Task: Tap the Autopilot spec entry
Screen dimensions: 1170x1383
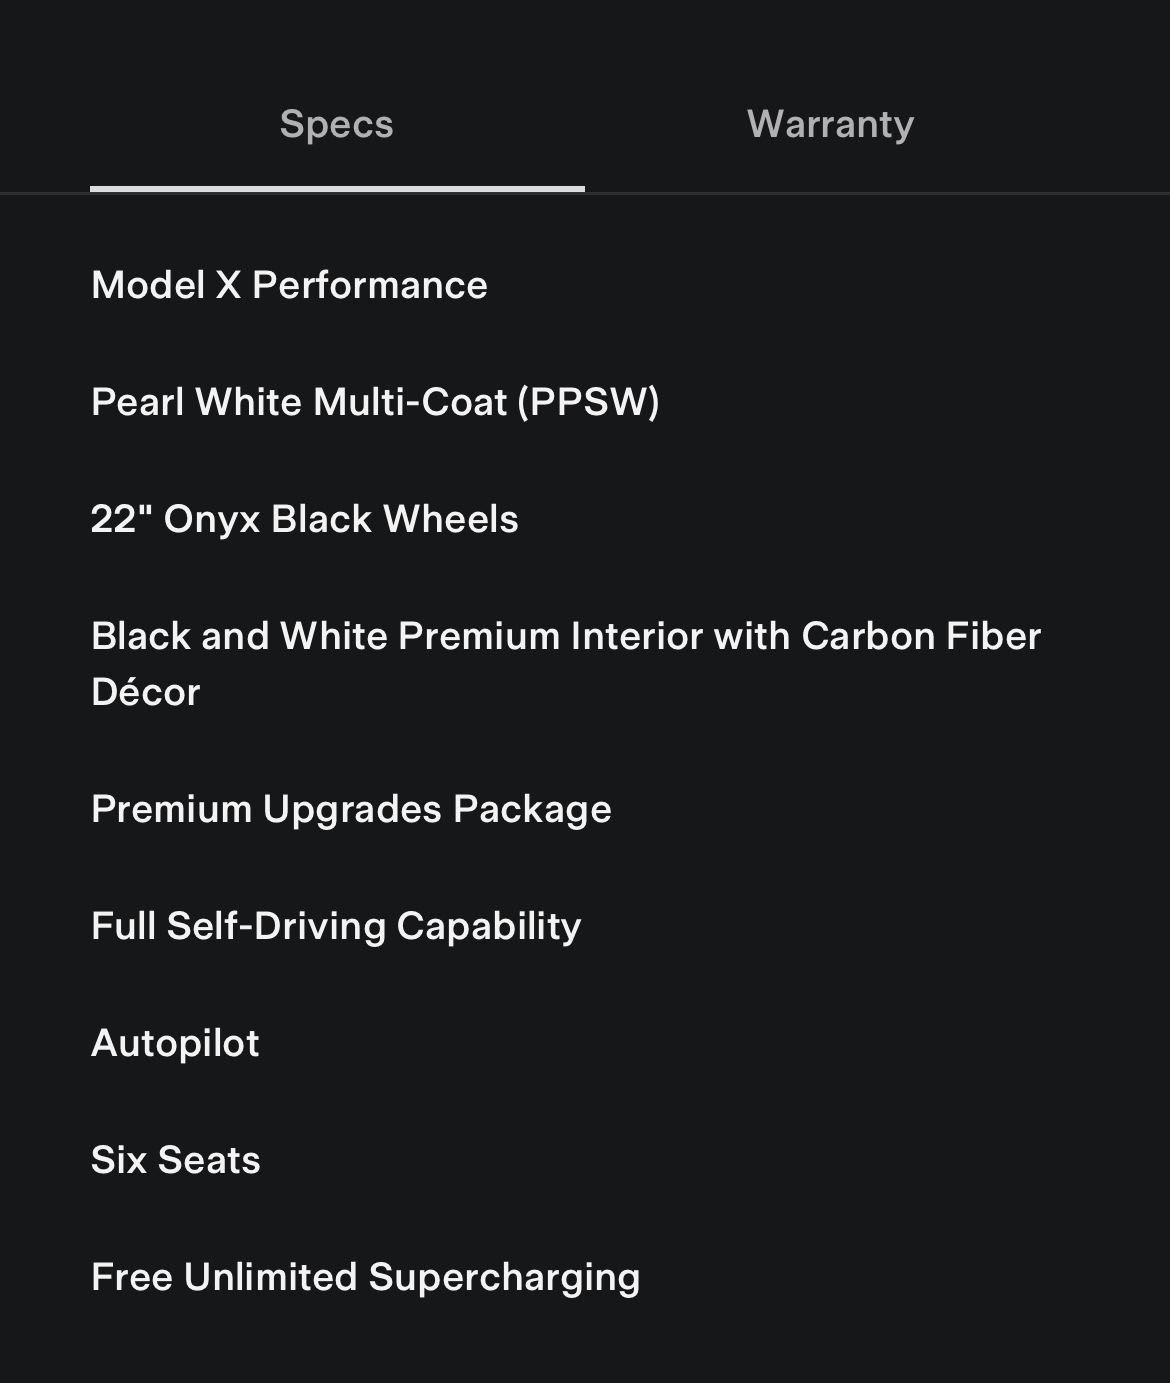Action: (175, 1043)
